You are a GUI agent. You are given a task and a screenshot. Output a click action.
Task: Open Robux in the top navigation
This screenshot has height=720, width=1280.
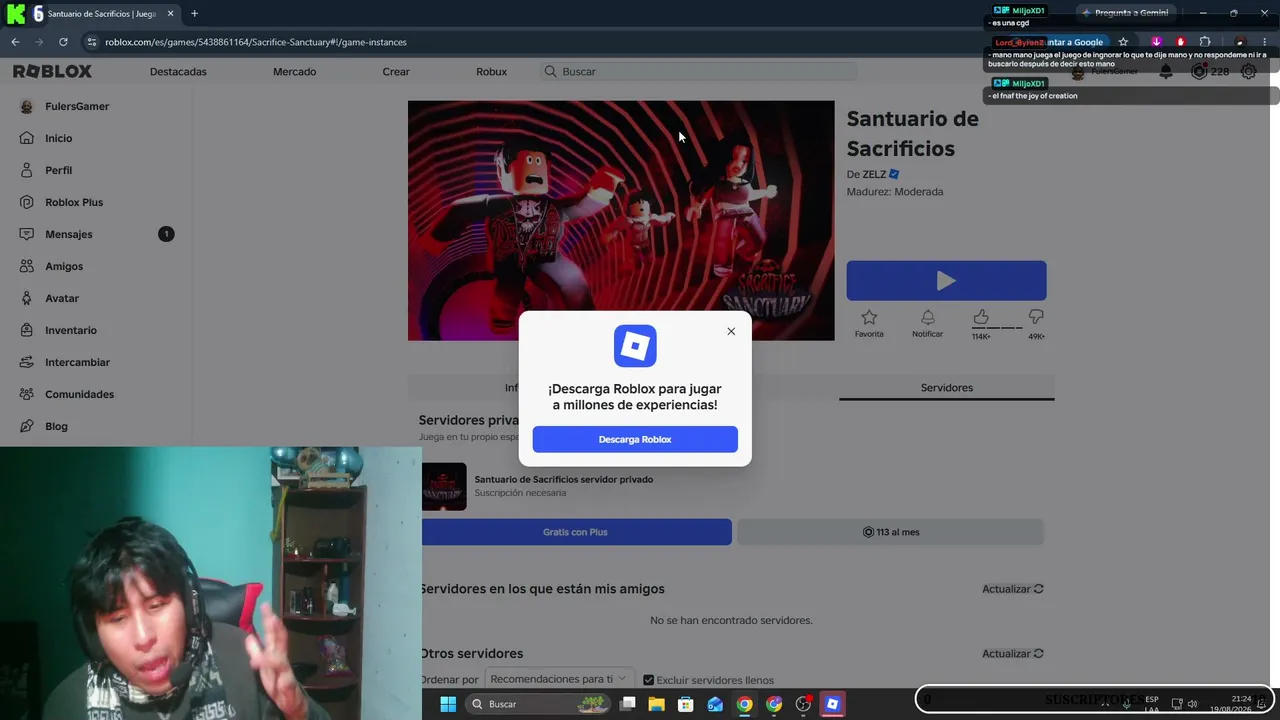point(491,72)
